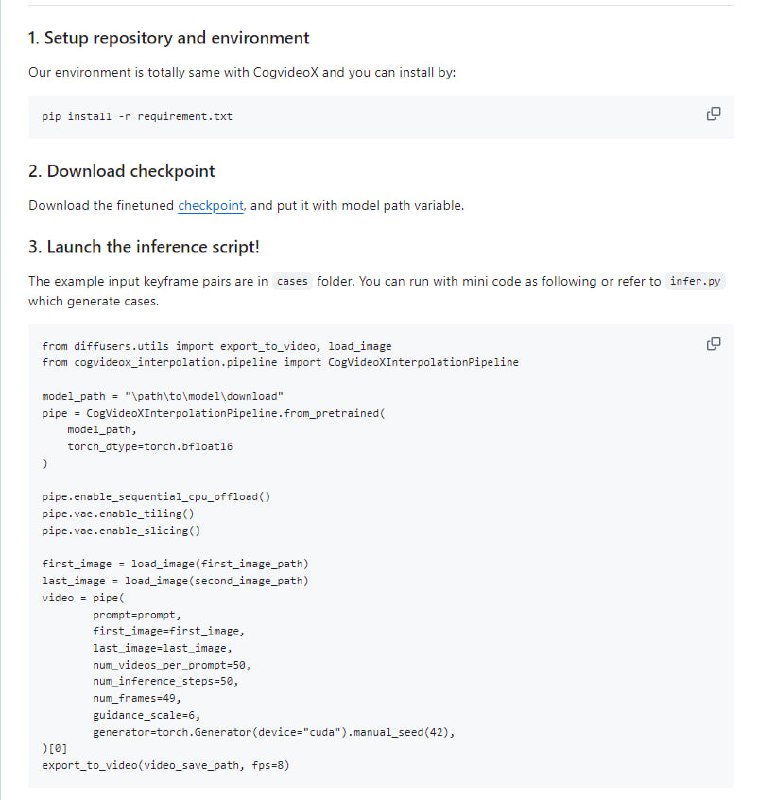Click the manual_seed(42) generator line

coord(274,732)
